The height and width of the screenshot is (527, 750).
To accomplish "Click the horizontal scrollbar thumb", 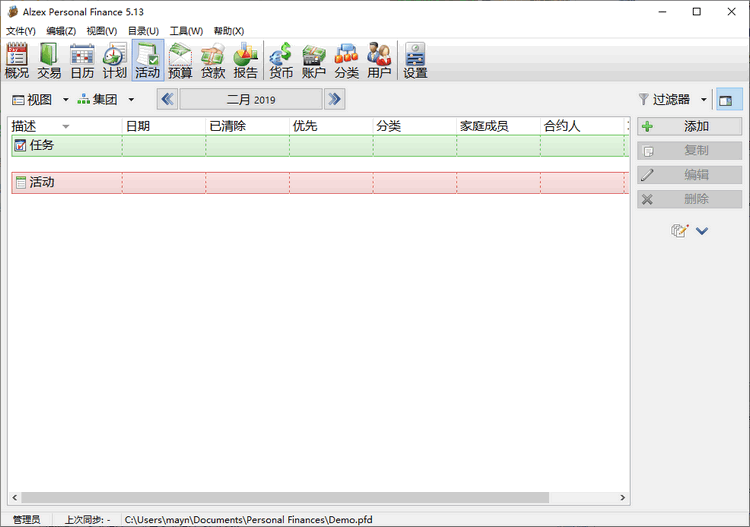I will 285,498.
